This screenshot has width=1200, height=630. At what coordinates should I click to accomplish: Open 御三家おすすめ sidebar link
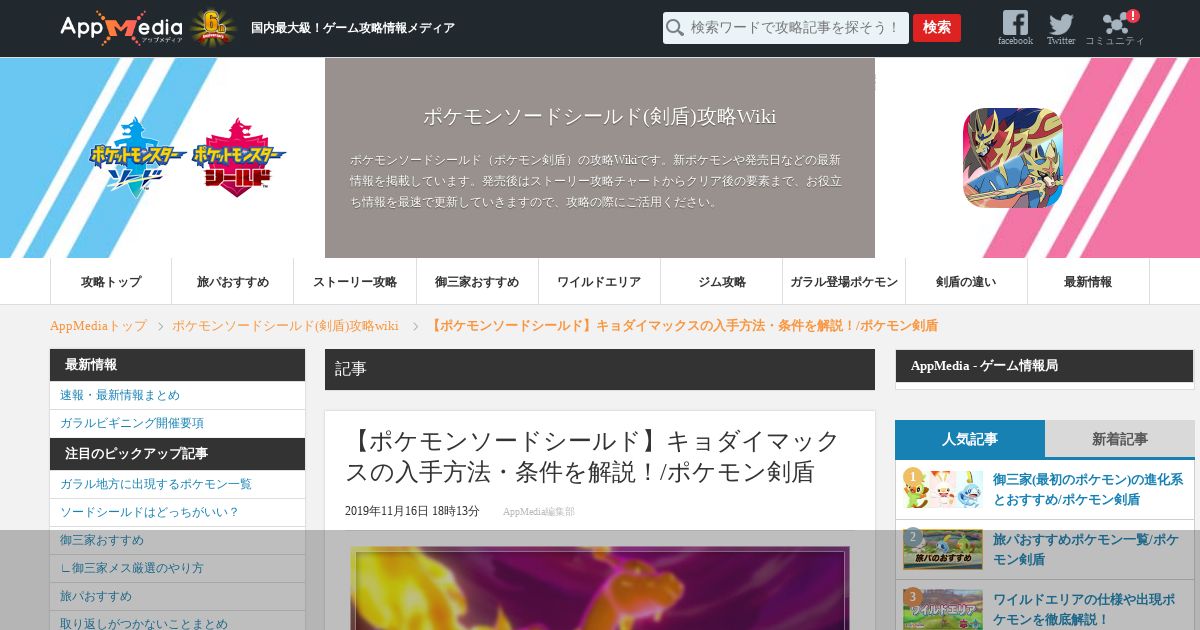pos(177,540)
